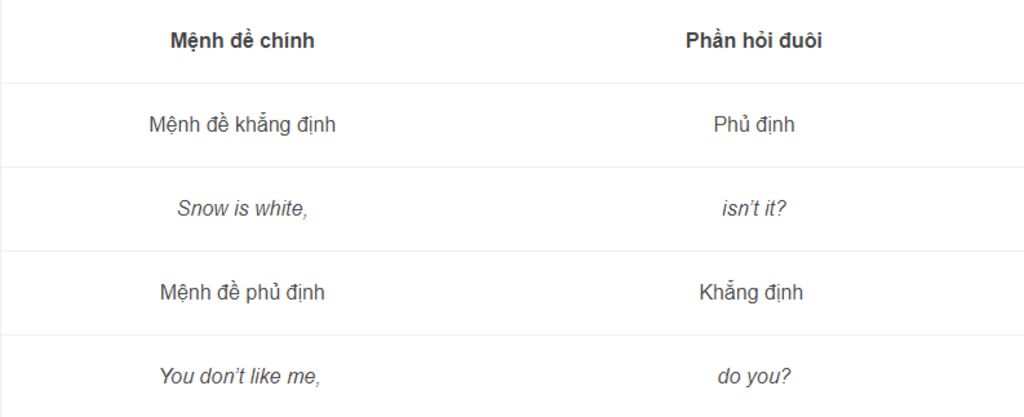Viewport: 1024px width, 417px height.
Task: Click the "Mệnh đề phủ định" cell
Action: tap(242, 292)
